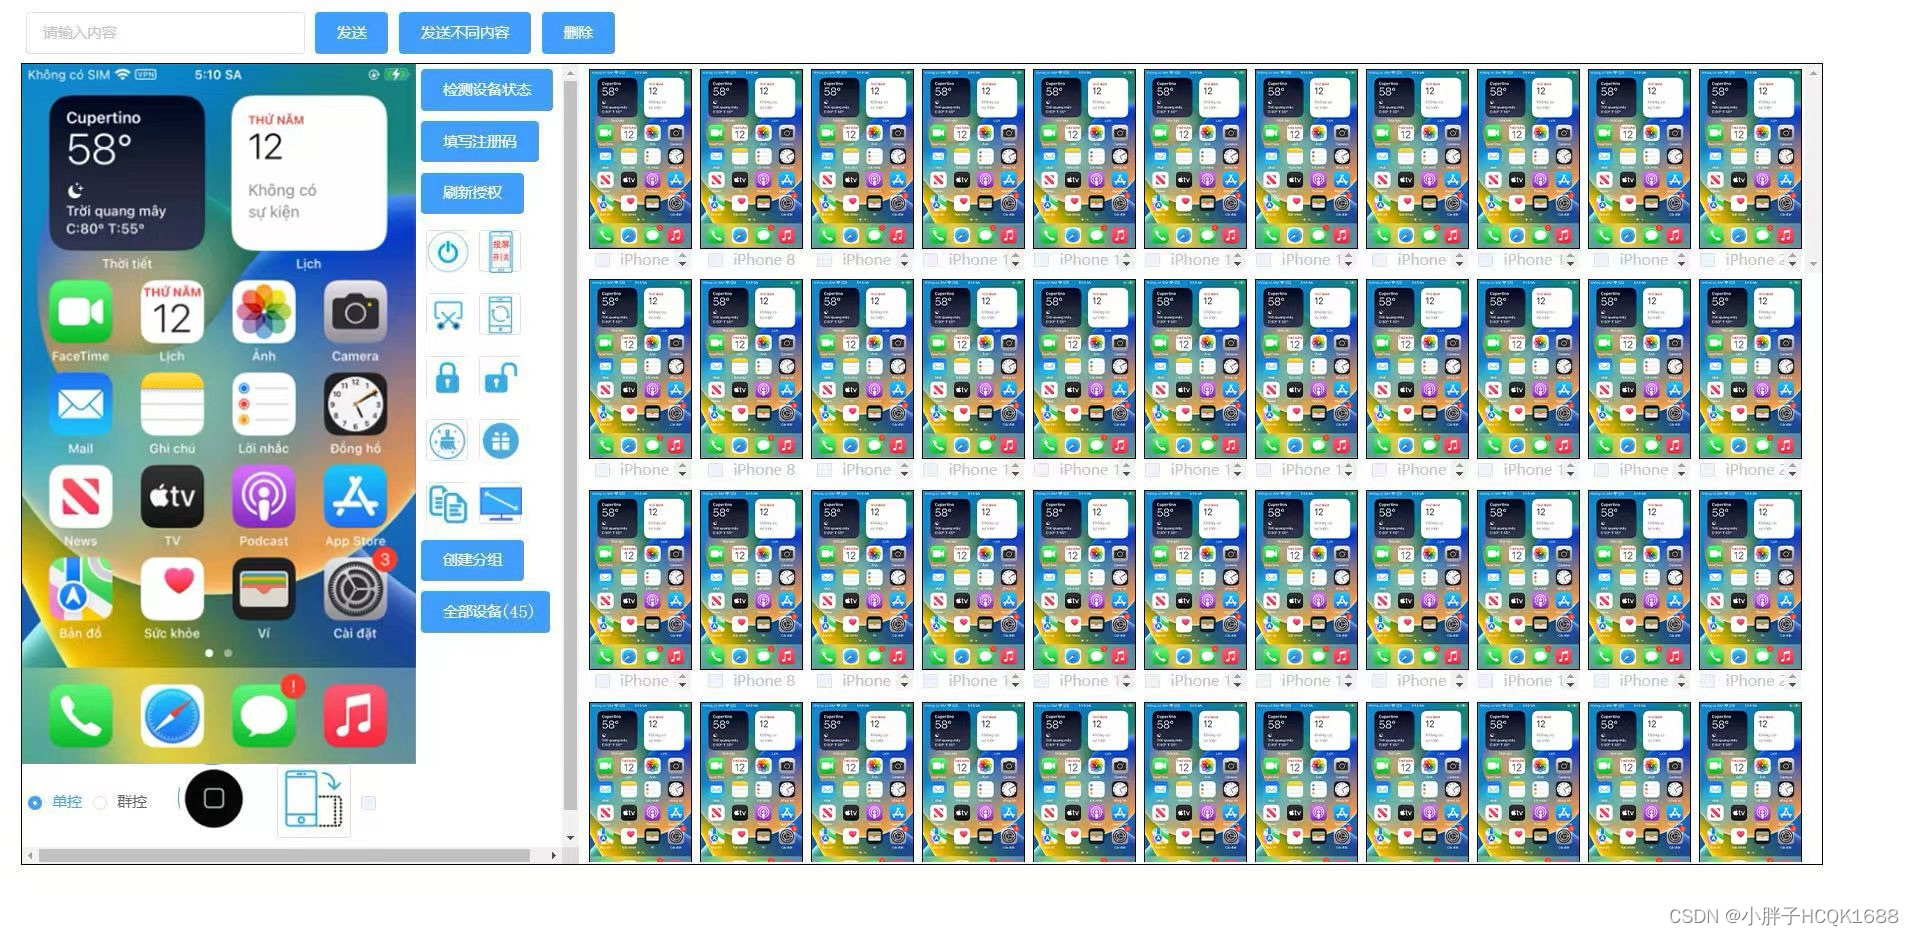Open the Ảnh photos app
Image resolution: width=1914 pixels, height=936 pixels.
(x=263, y=313)
